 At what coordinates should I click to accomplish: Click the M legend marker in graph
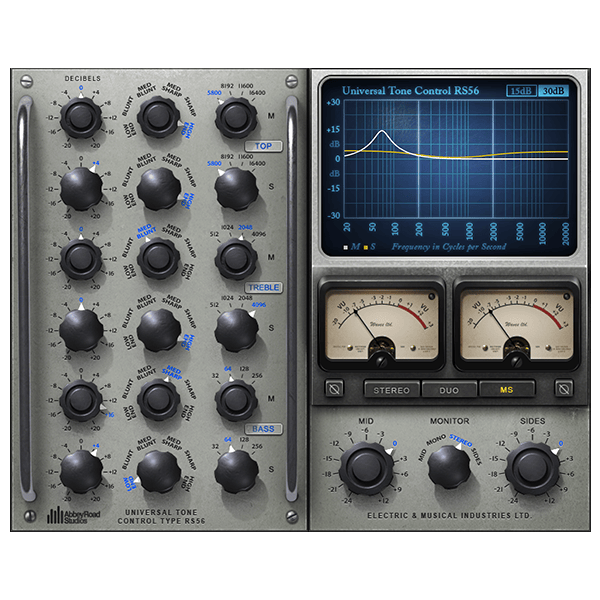346,248
